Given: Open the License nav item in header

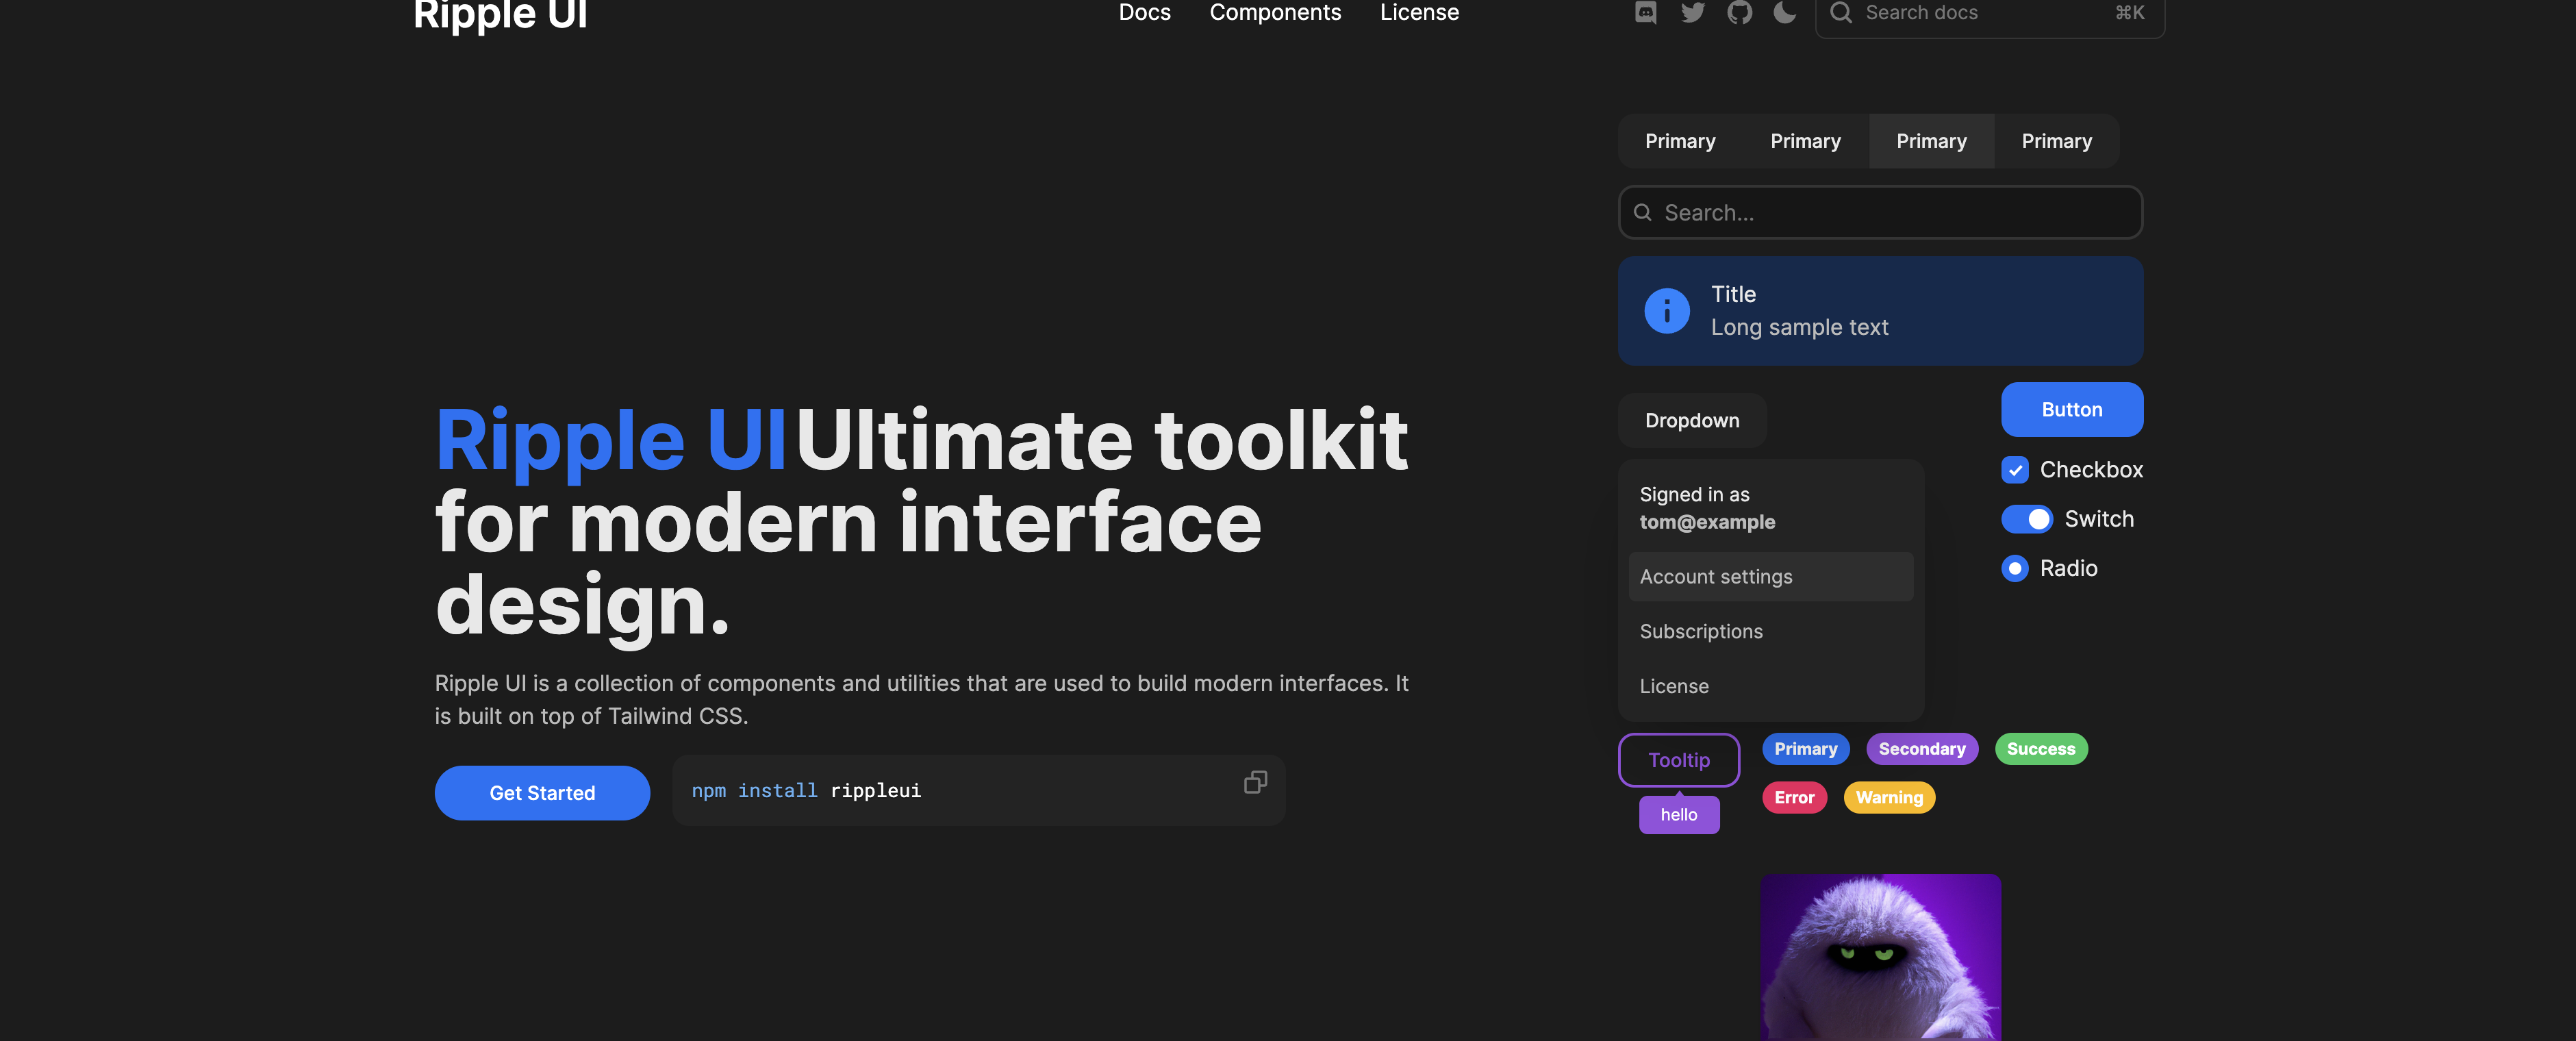Looking at the screenshot, I should (x=1419, y=13).
